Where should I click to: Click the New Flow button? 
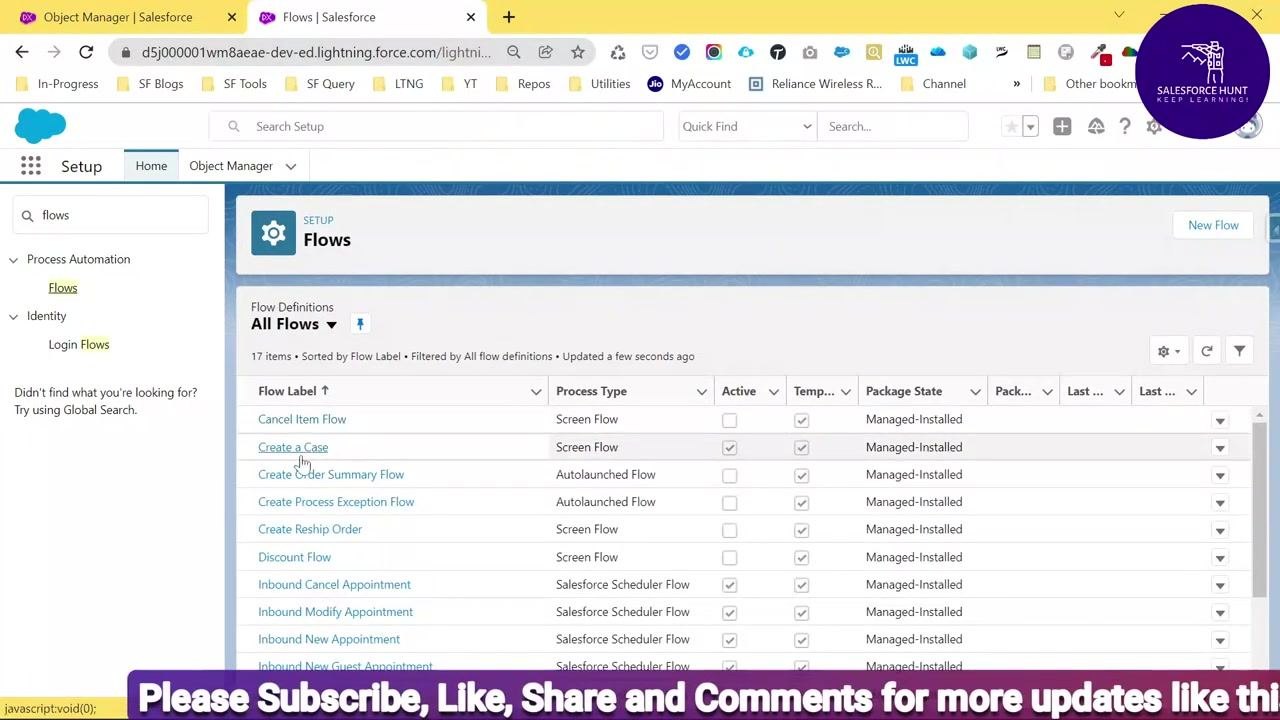1213,225
